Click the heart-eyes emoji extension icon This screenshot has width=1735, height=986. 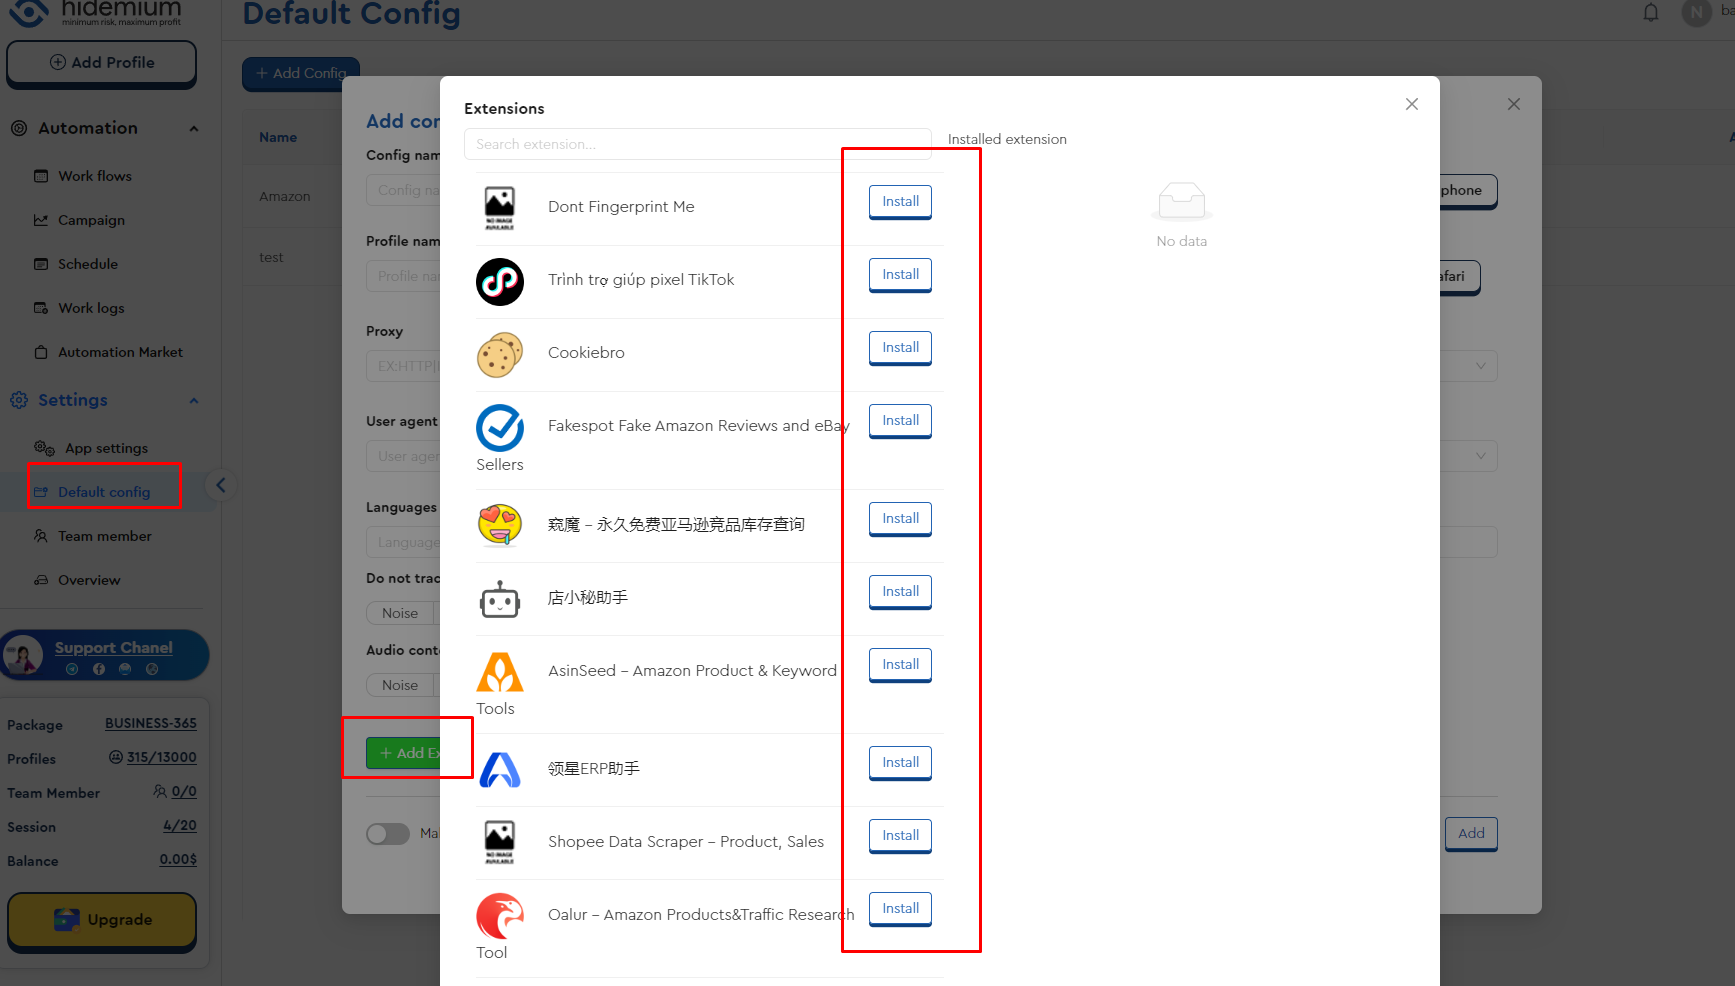point(500,526)
